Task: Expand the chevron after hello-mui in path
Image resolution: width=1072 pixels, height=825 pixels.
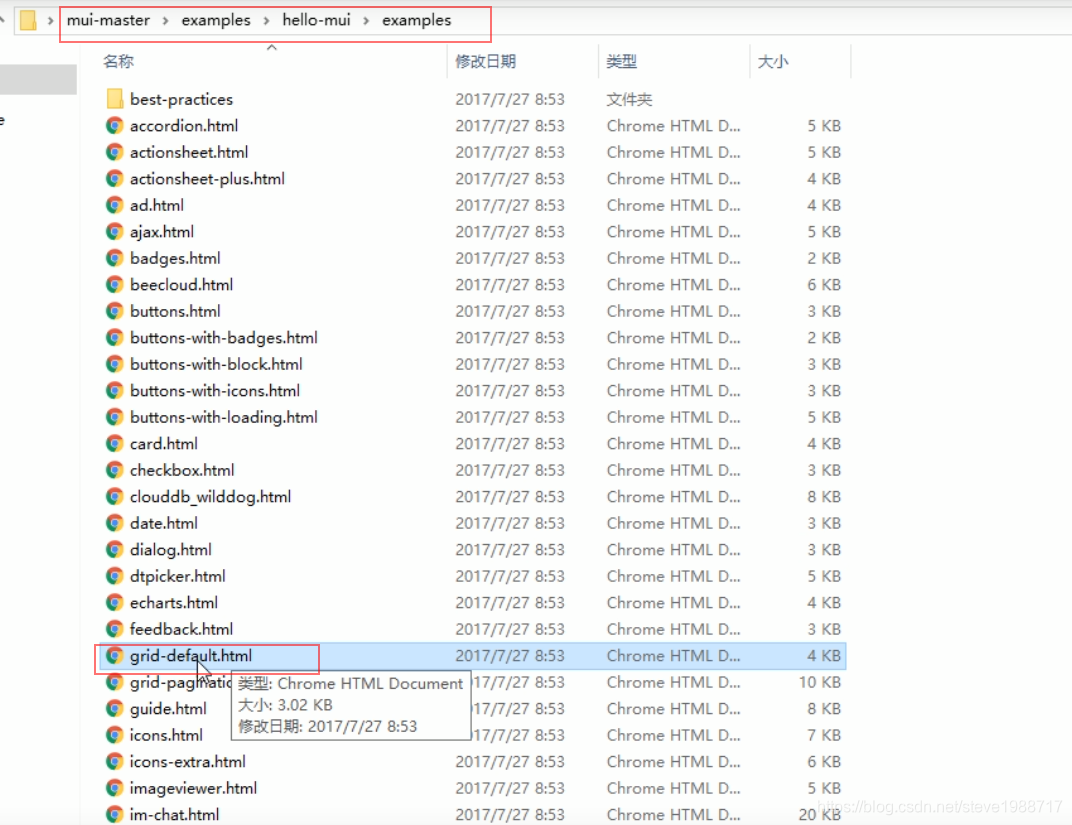Action: click(x=366, y=21)
